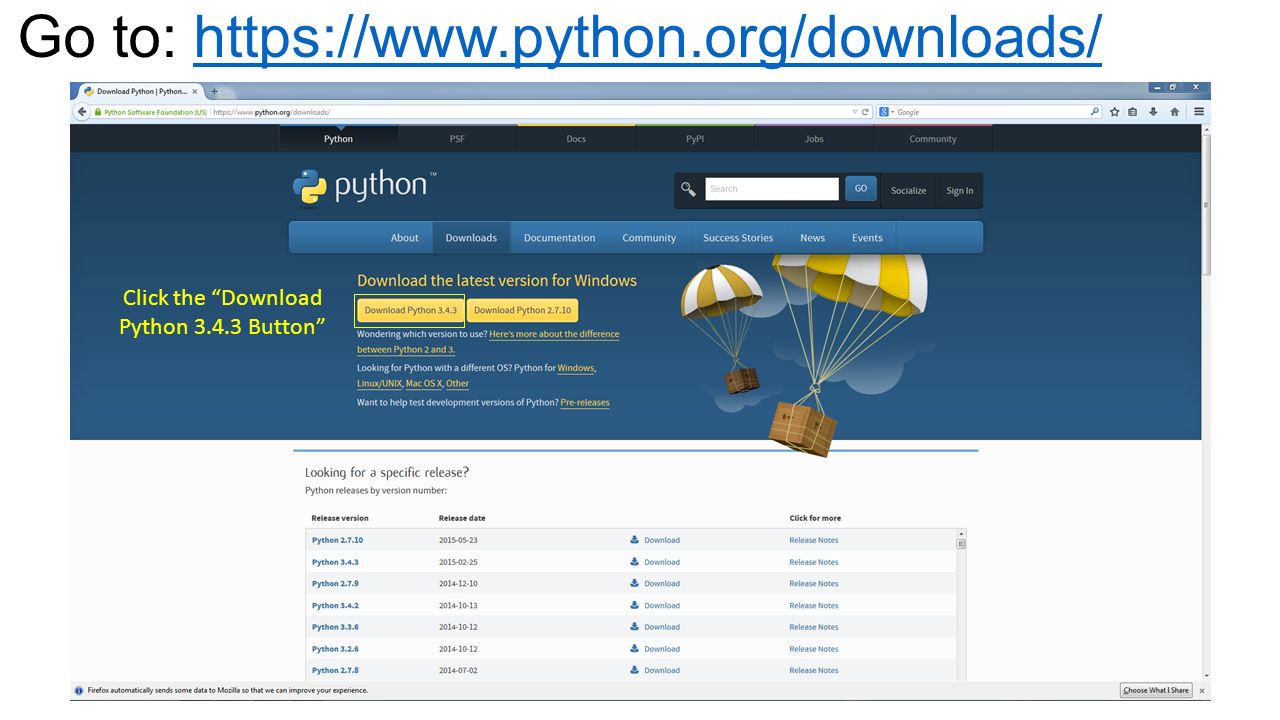The height and width of the screenshot is (720, 1280).
Task: Open the Python 3.2.6 release link
Action: point(335,649)
